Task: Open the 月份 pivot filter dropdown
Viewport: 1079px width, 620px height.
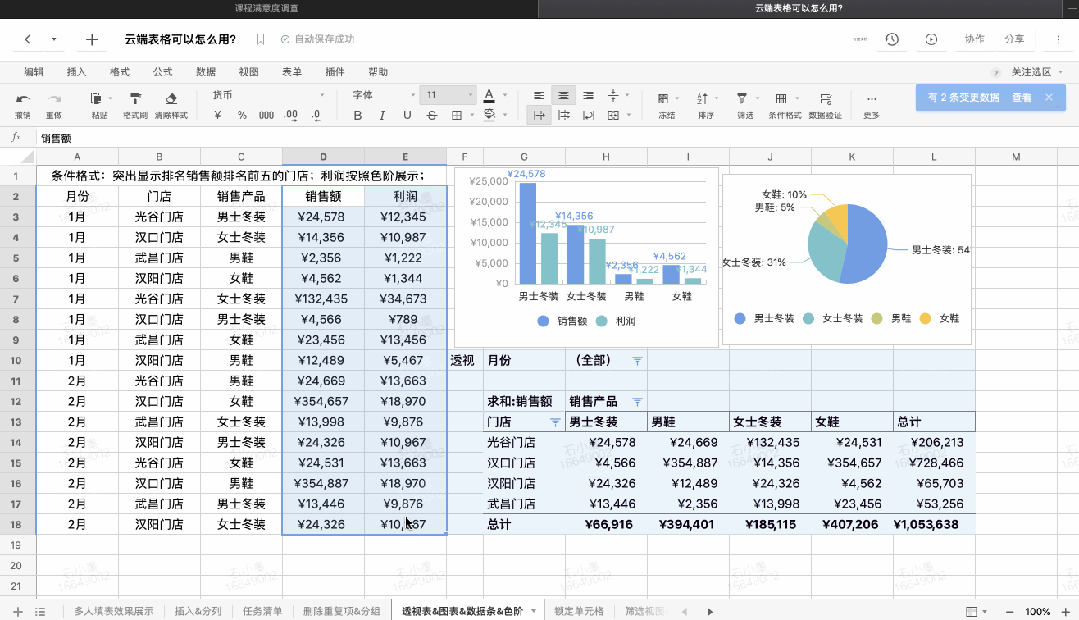Action: (637, 360)
